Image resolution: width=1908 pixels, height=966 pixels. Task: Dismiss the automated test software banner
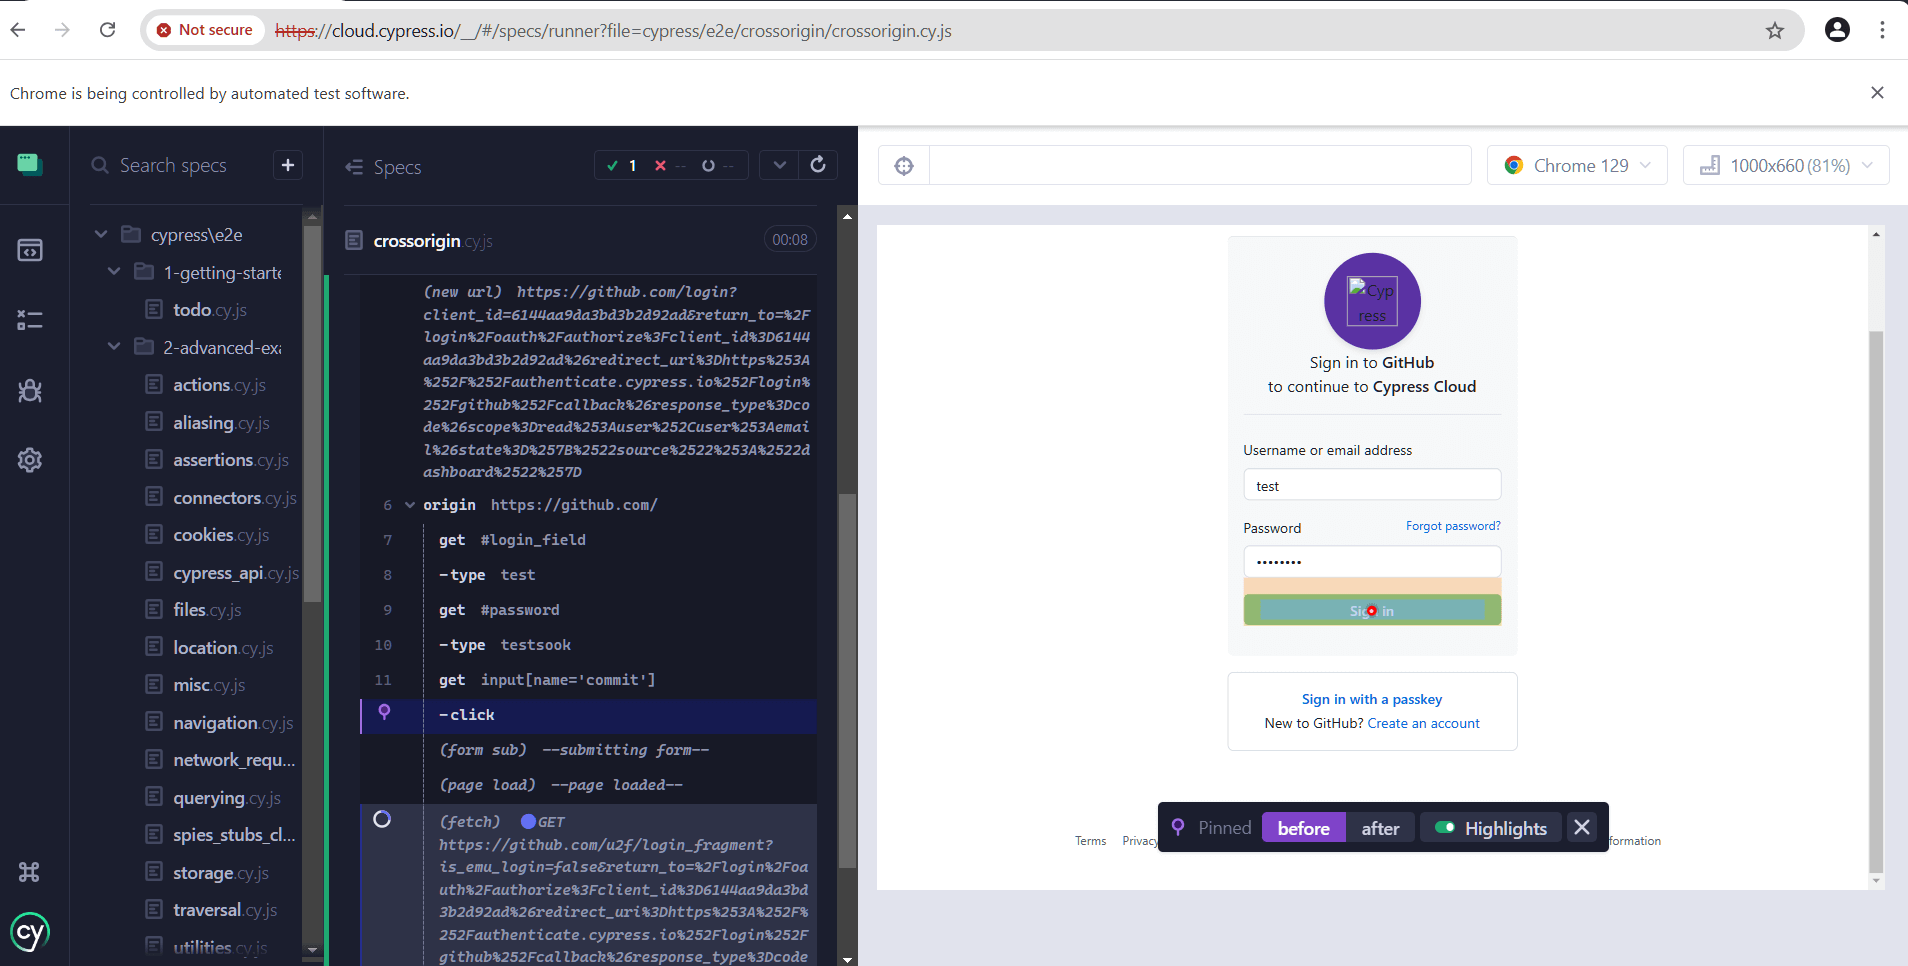point(1877,93)
